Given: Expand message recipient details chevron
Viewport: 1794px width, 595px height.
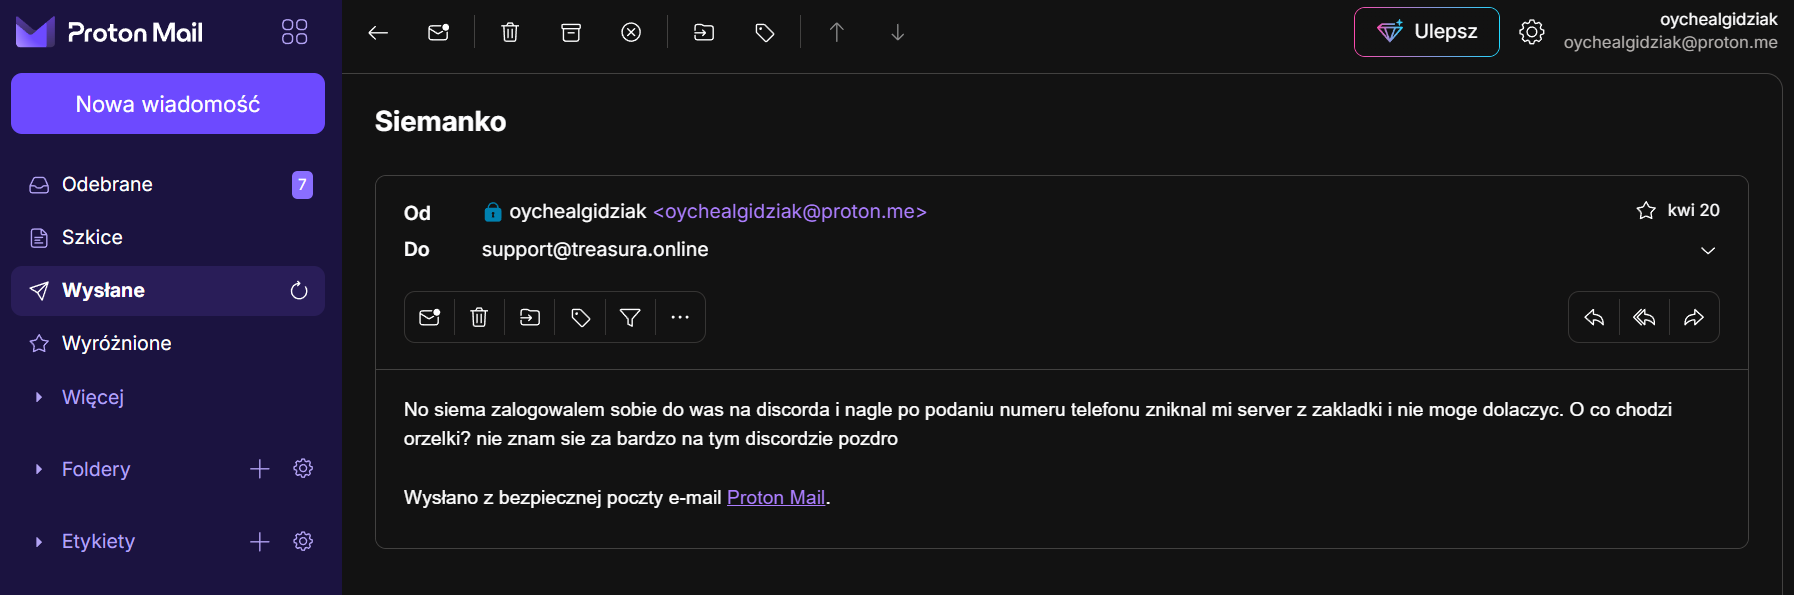Looking at the screenshot, I should (x=1708, y=251).
